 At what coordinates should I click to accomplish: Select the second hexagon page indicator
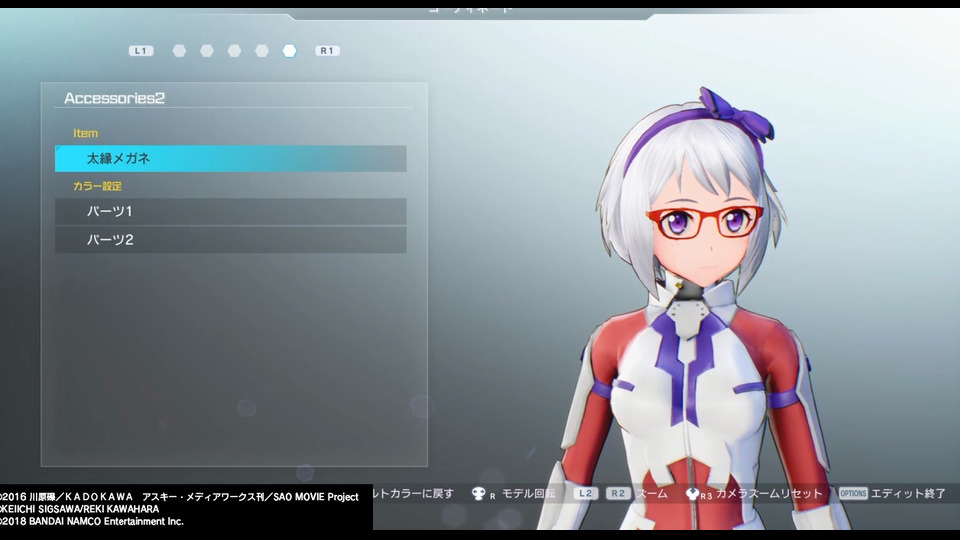207,51
